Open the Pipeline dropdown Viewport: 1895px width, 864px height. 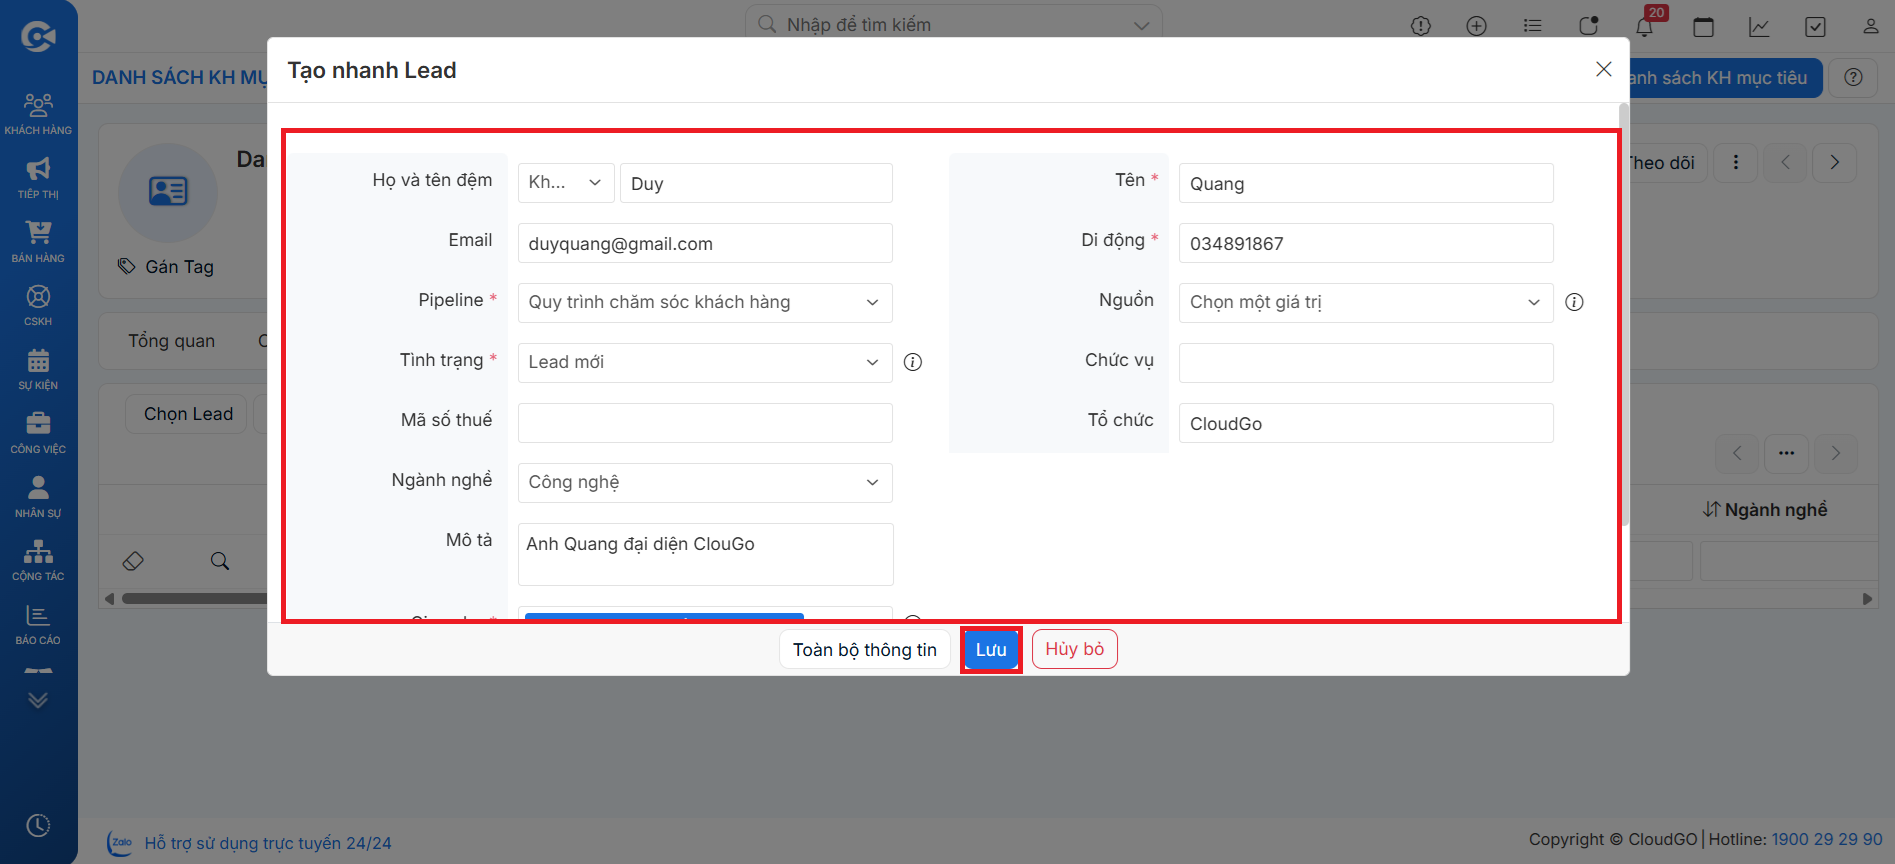(x=705, y=302)
